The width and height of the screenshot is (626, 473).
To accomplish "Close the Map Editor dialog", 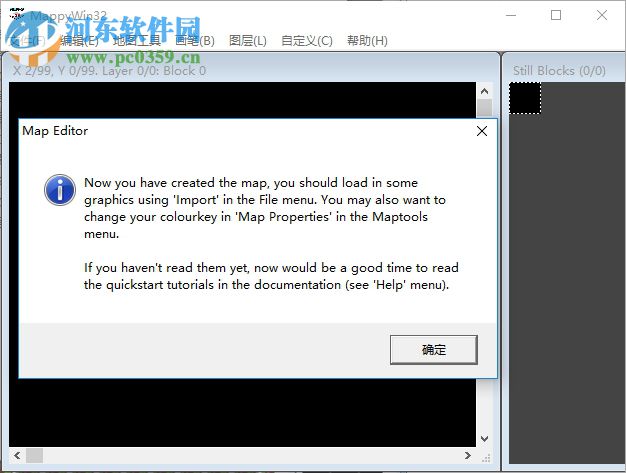I will 482,131.
